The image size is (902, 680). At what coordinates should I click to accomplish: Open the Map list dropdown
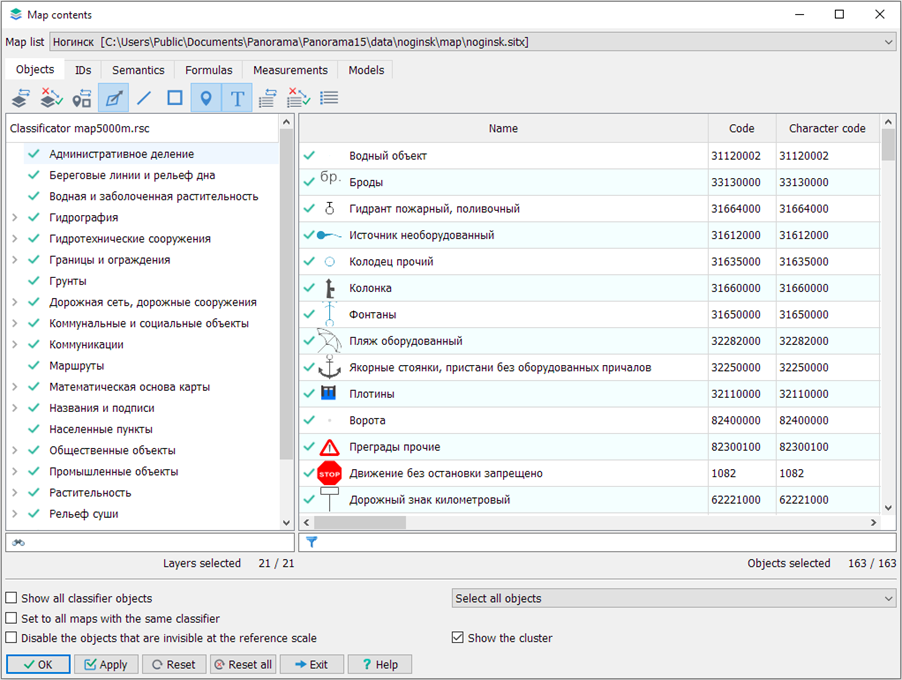pos(888,42)
